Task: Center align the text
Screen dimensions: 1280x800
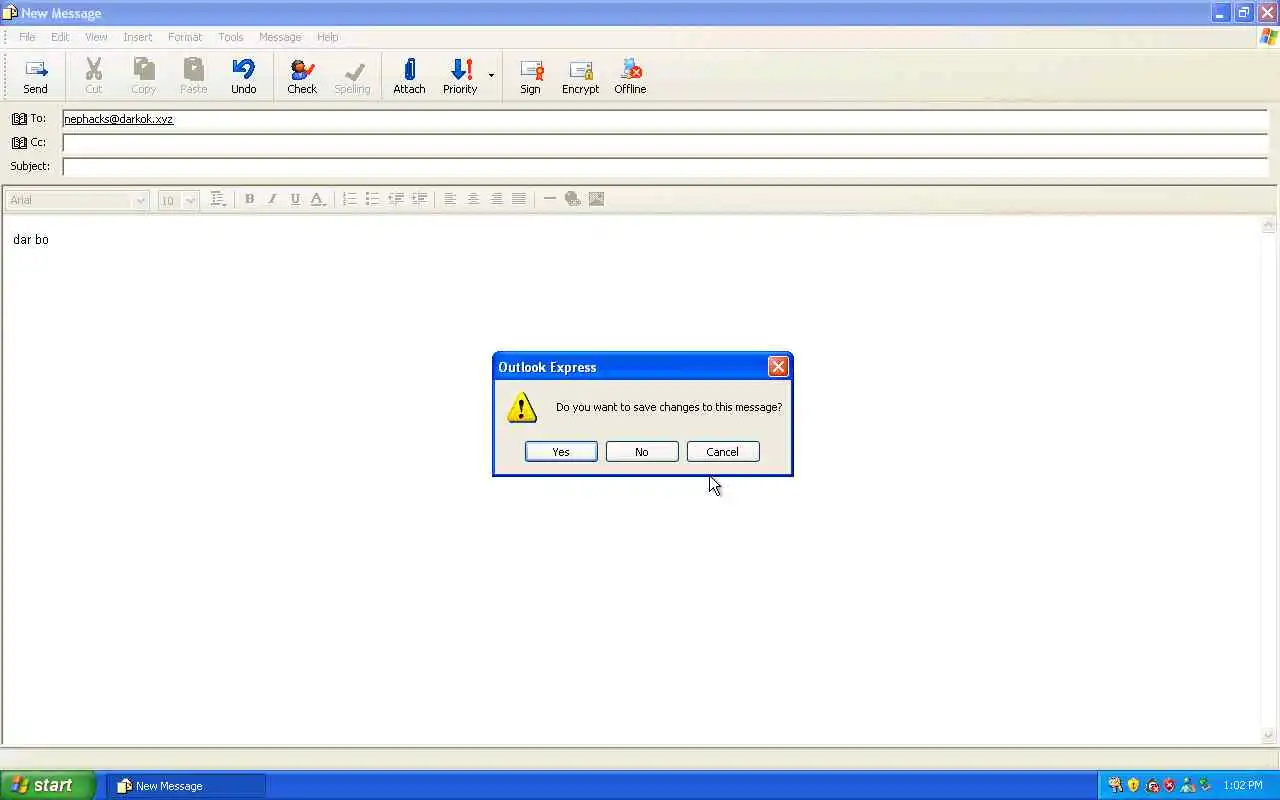Action: [x=473, y=199]
